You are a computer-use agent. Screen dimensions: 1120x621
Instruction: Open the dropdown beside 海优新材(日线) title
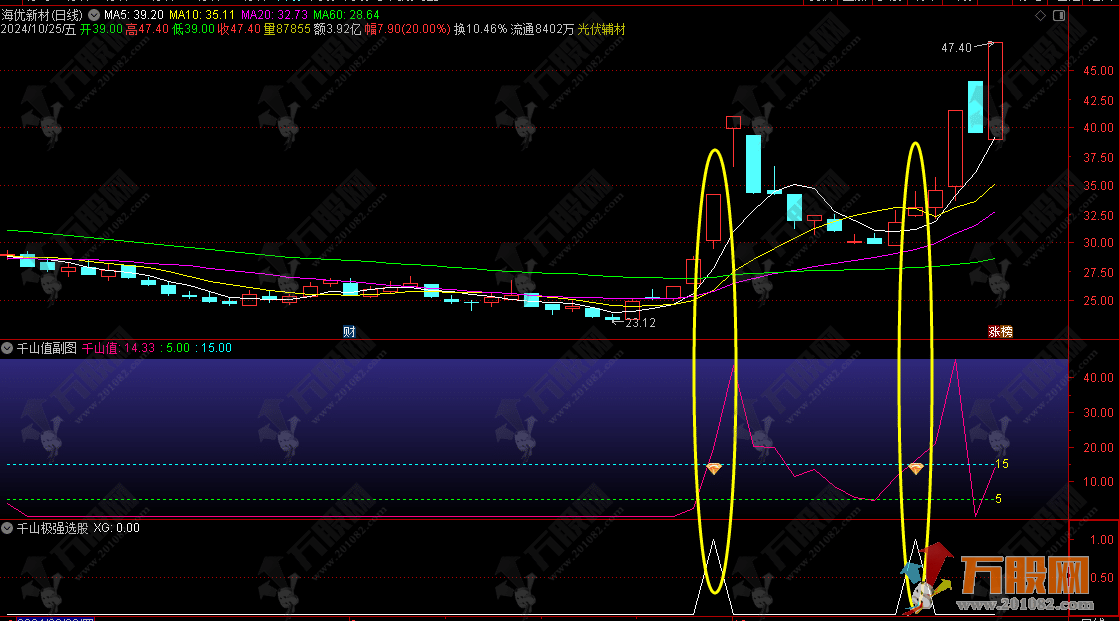tap(94, 14)
